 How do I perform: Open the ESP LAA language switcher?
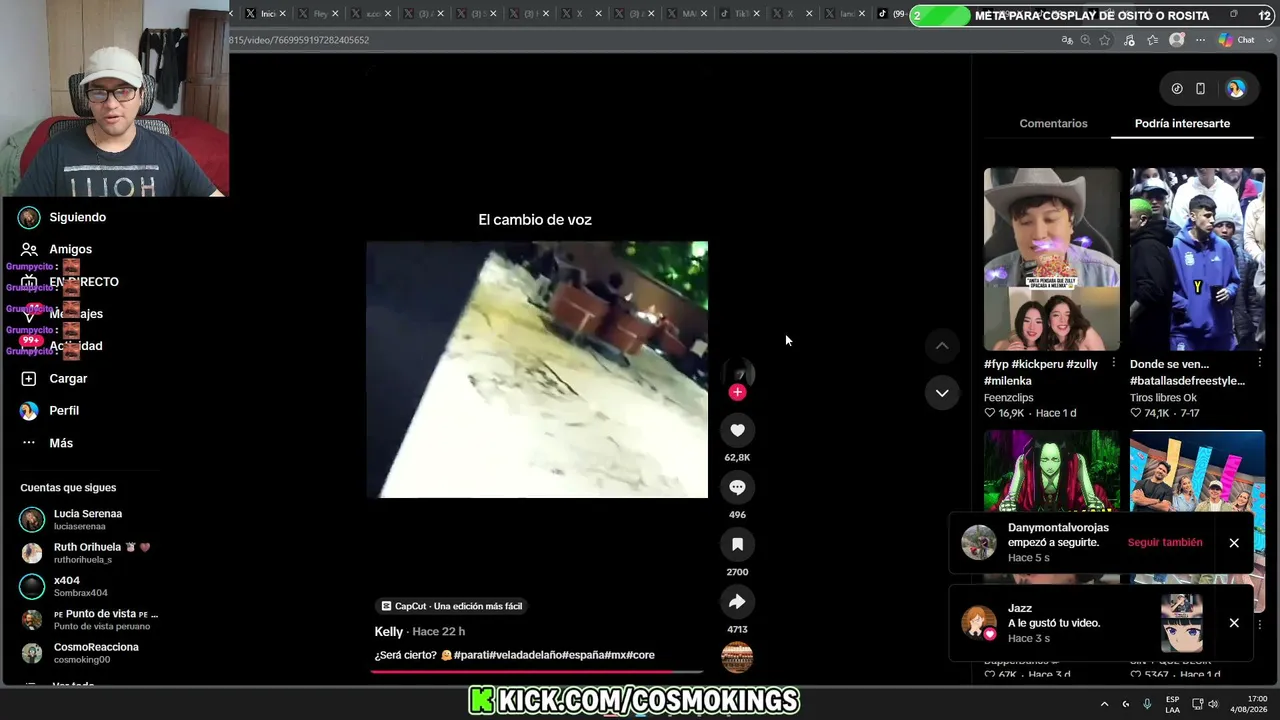click(x=1173, y=704)
